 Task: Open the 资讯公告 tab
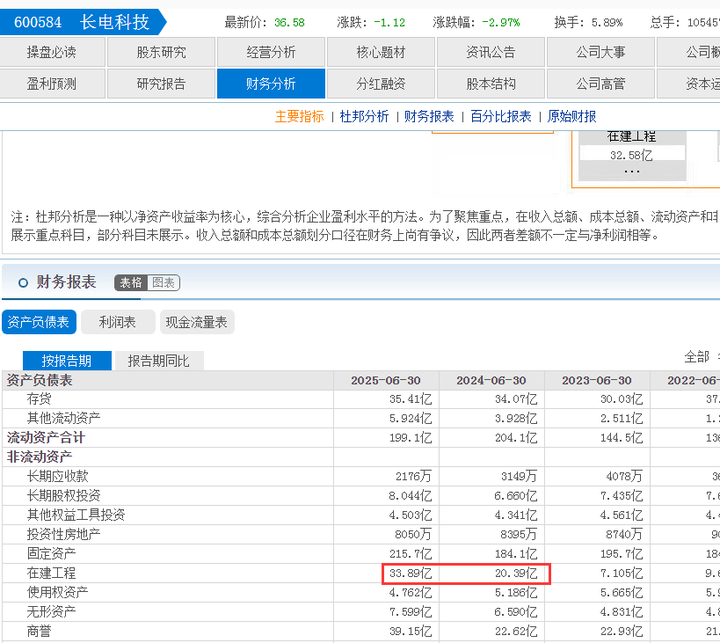pyautogui.click(x=491, y=52)
